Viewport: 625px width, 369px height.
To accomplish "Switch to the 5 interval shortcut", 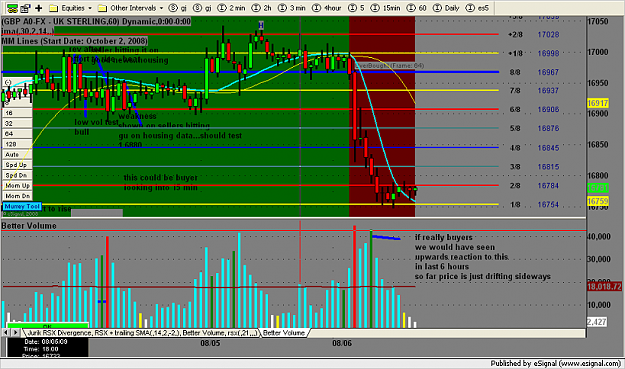I will 356,8.
